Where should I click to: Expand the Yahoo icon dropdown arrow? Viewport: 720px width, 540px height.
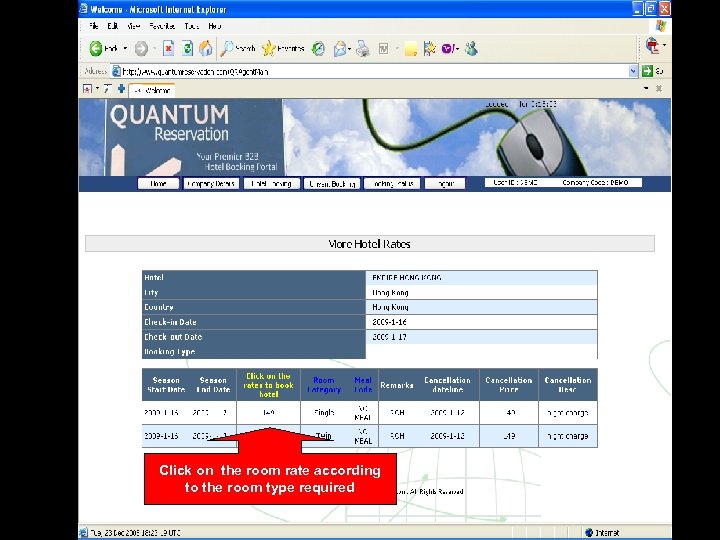(457, 49)
